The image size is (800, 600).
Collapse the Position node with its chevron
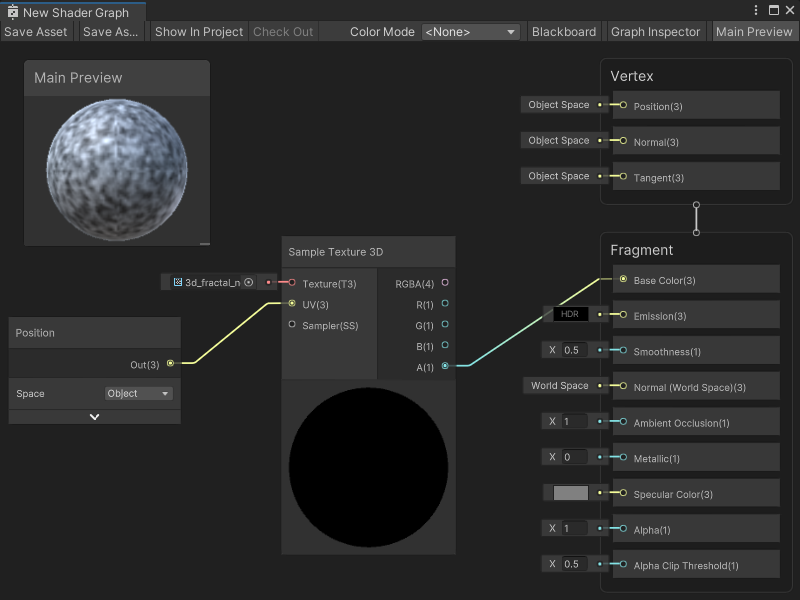(x=94, y=415)
